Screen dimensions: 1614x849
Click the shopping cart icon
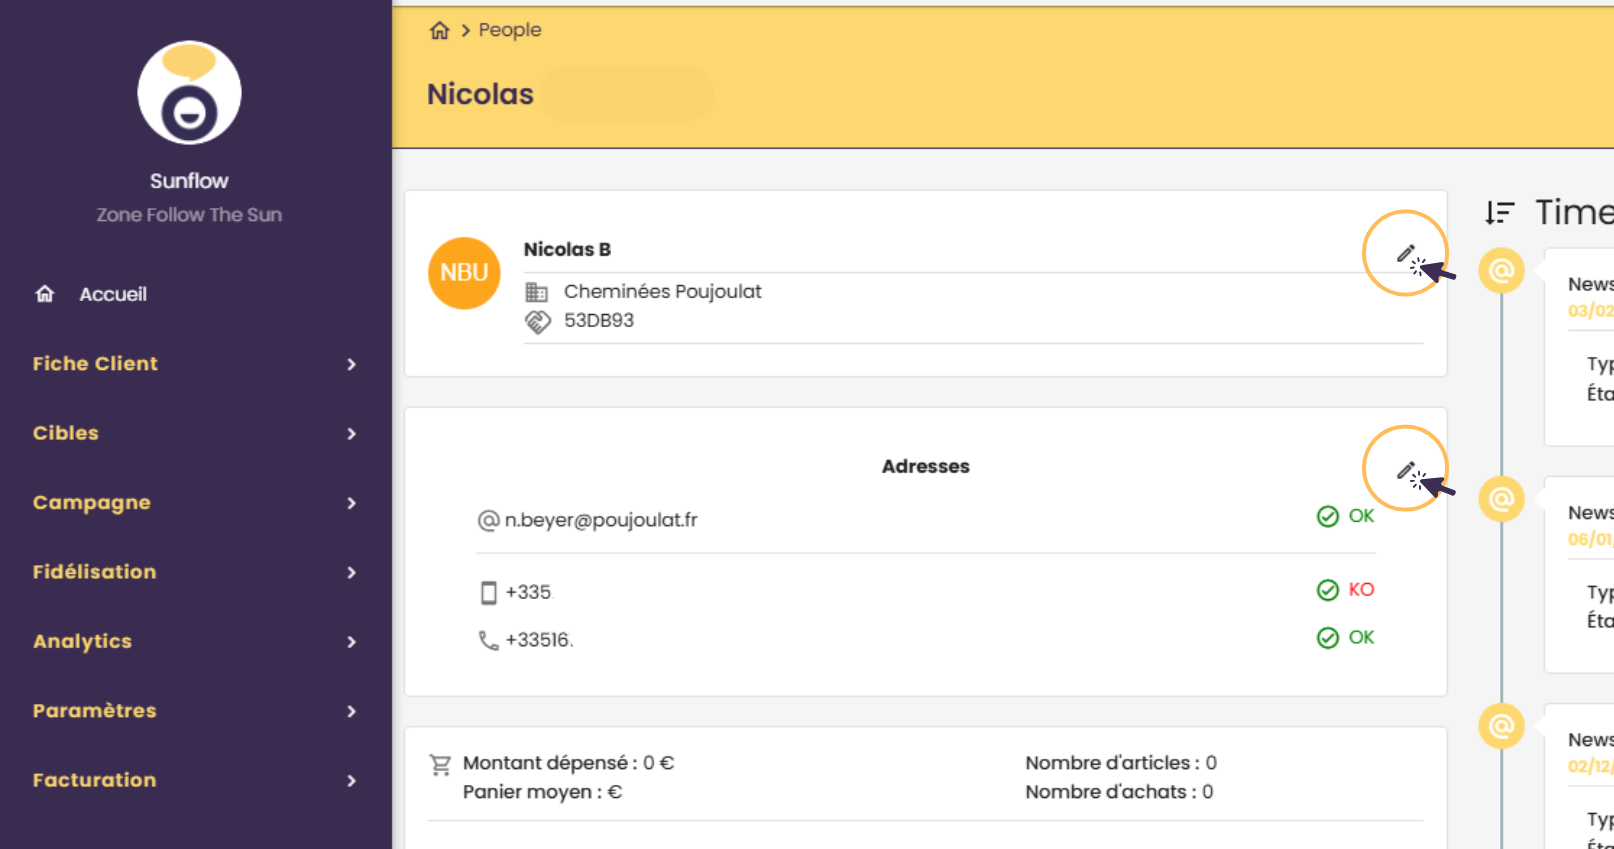tap(440, 765)
